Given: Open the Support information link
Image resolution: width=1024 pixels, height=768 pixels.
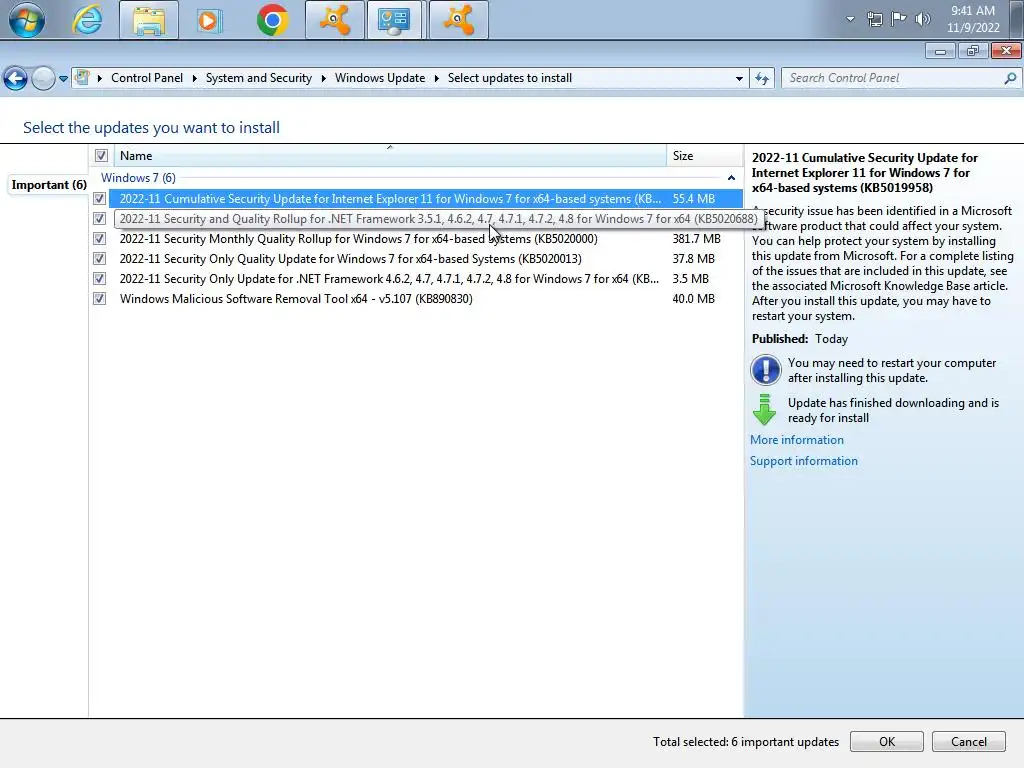Looking at the screenshot, I should 804,460.
